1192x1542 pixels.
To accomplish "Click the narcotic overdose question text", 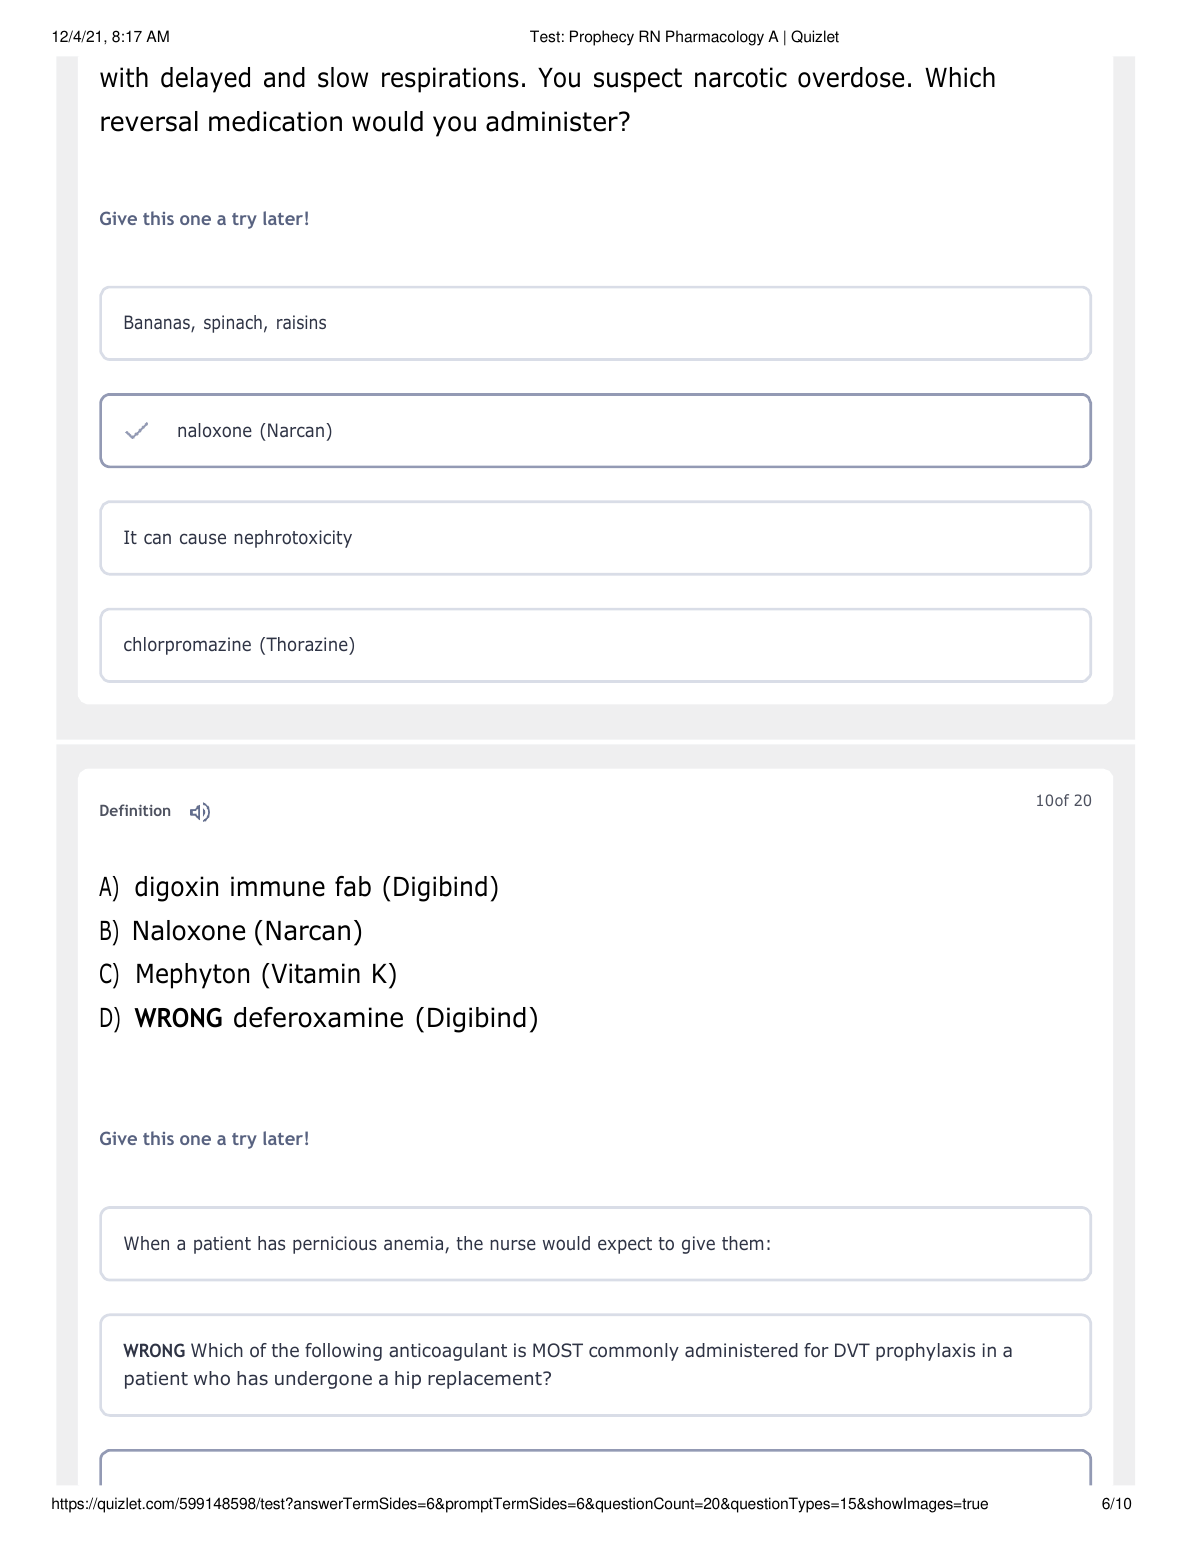I will pyautogui.click(x=547, y=100).
